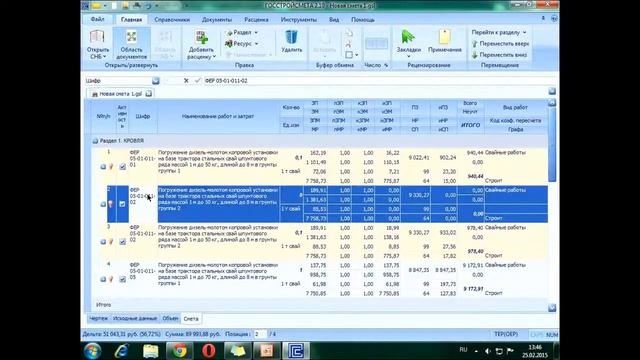Open Opera browser from the taskbar

(x=209, y=351)
